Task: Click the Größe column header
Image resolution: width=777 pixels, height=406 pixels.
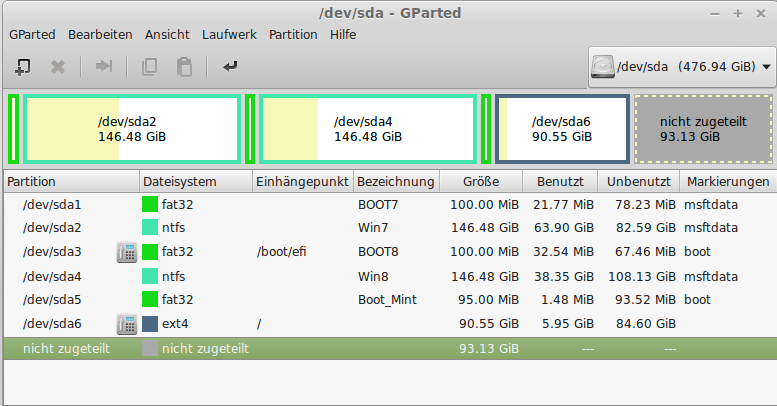Action: (481, 181)
